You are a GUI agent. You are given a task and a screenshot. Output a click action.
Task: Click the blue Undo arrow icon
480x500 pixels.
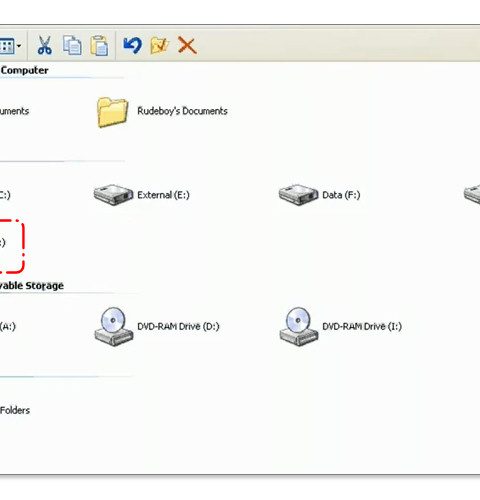click(132, 45)
